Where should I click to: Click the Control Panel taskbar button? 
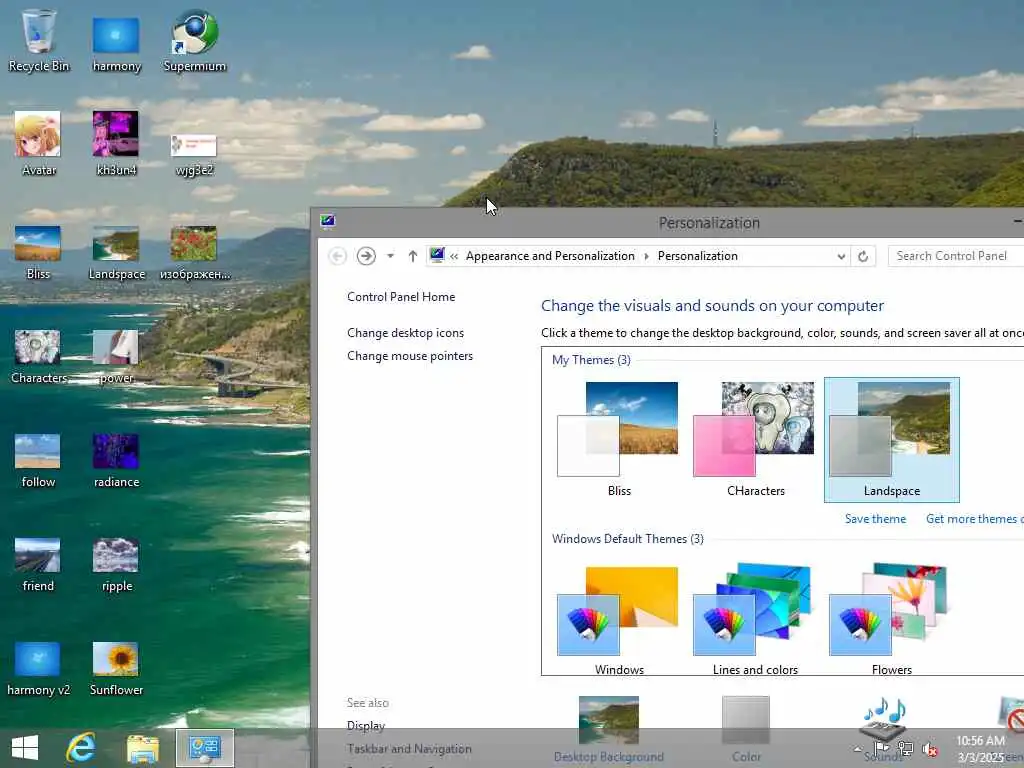(205, 748)
